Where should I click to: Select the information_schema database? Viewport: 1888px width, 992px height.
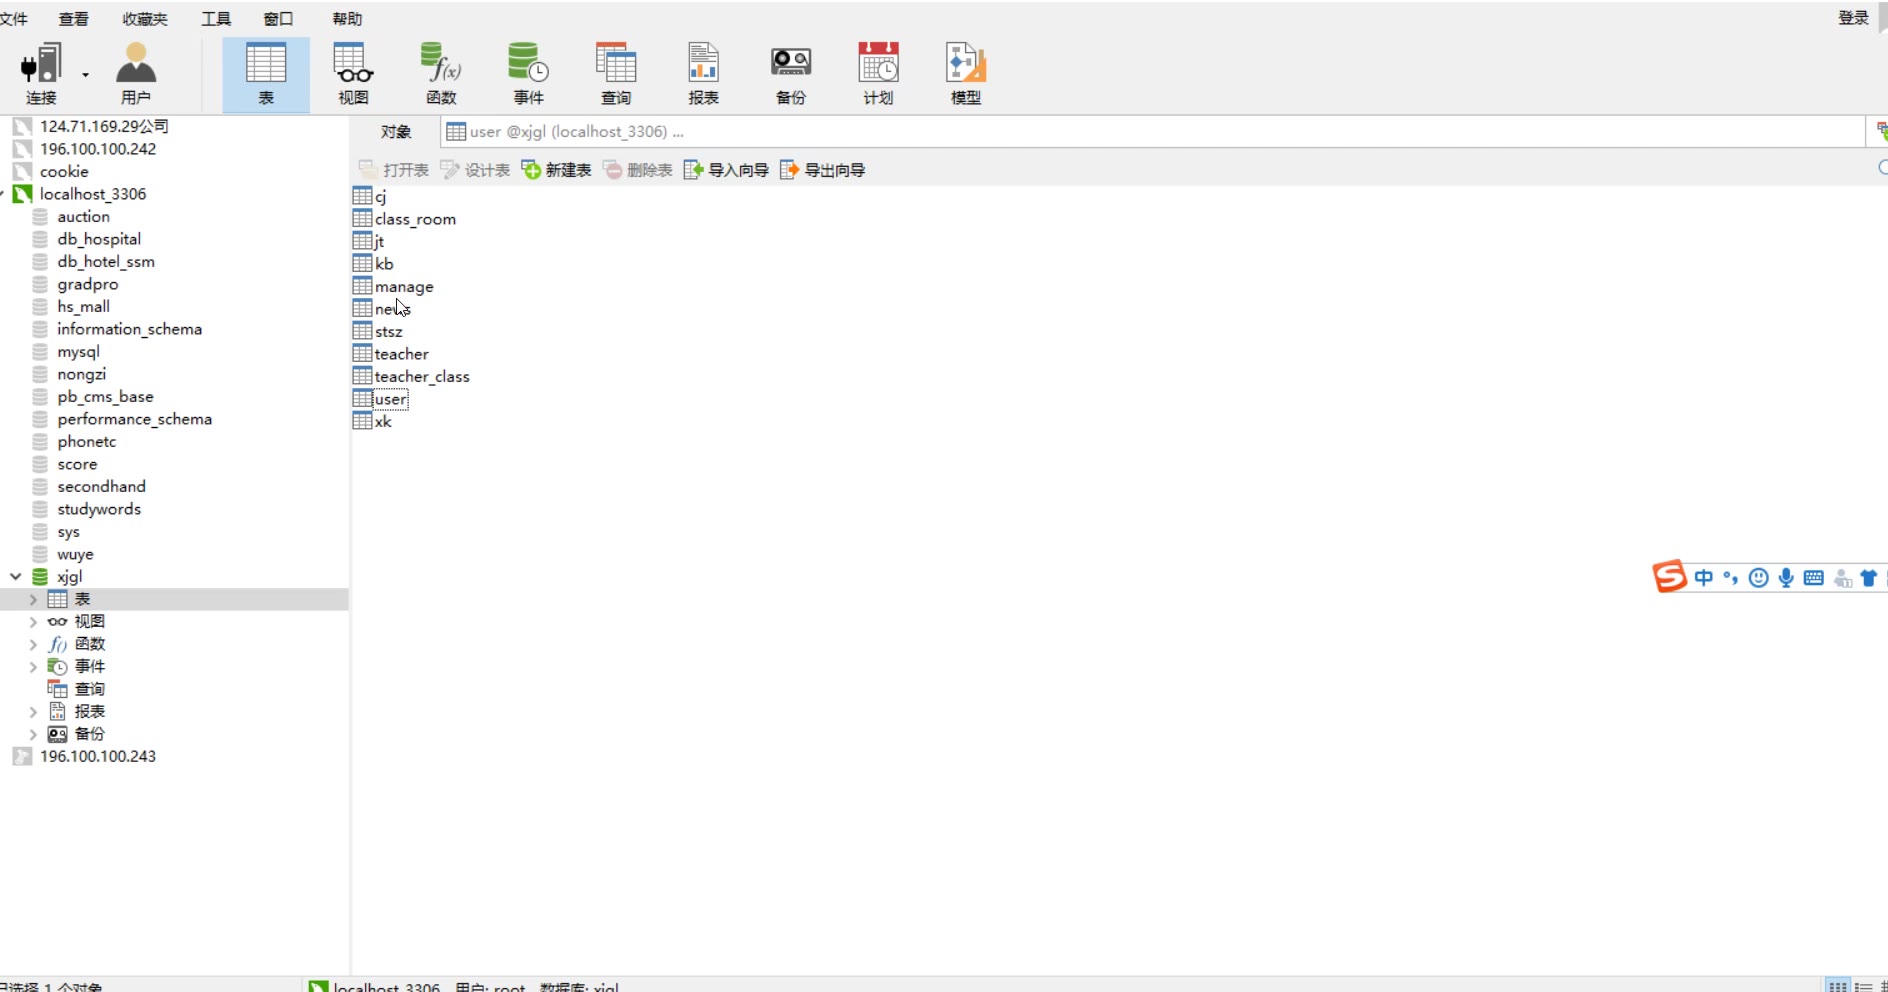coord(129,329)
